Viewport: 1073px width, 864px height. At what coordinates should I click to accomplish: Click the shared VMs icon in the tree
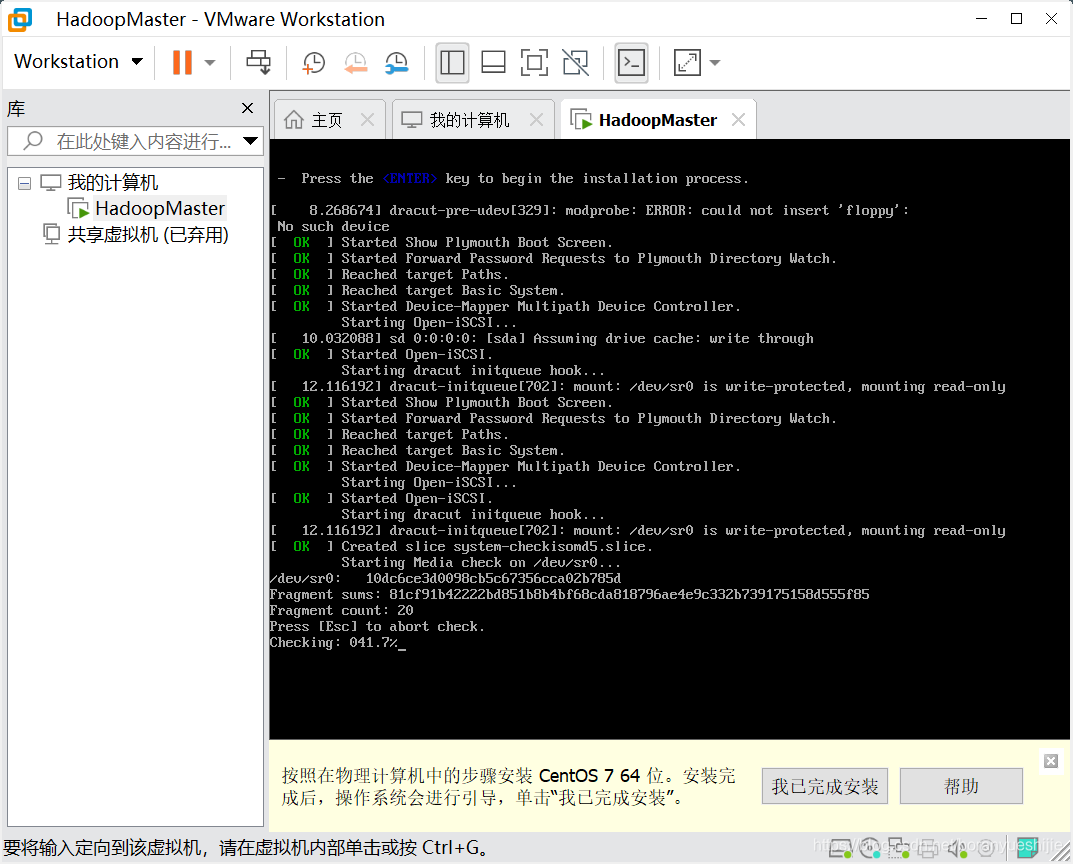pyautogui.click(x=51, y=234)
